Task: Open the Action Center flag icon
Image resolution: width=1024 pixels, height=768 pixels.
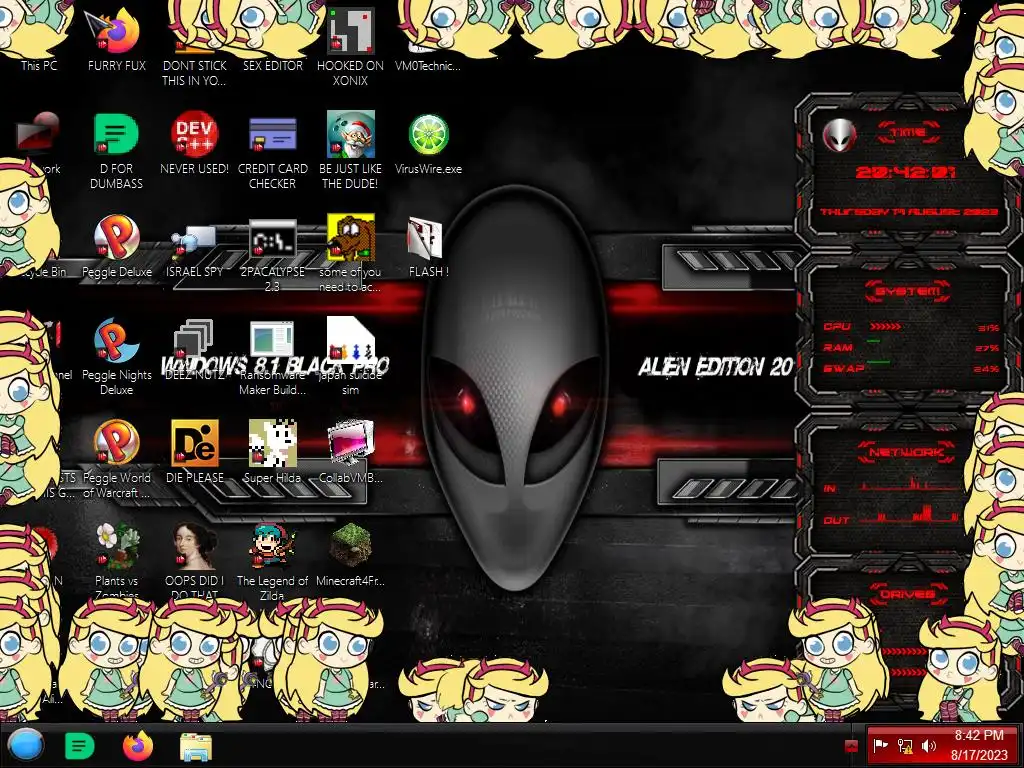Action: tap(880, 745)
